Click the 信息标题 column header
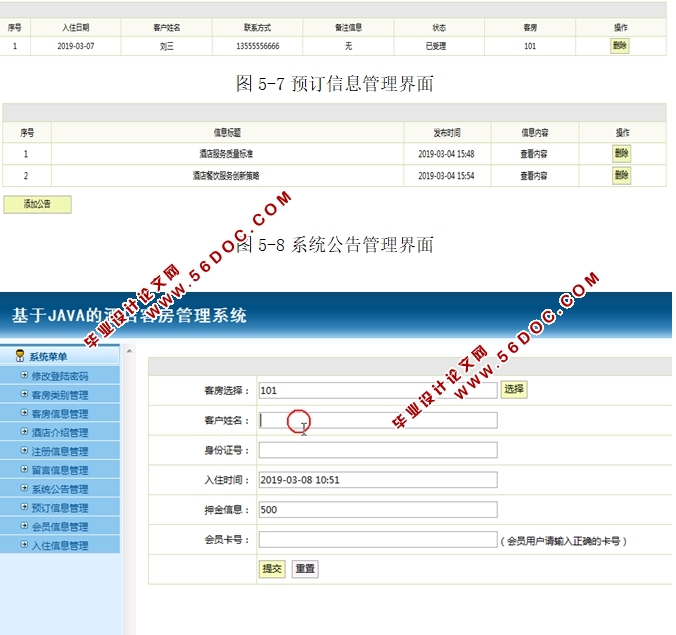 pos(227,133)
